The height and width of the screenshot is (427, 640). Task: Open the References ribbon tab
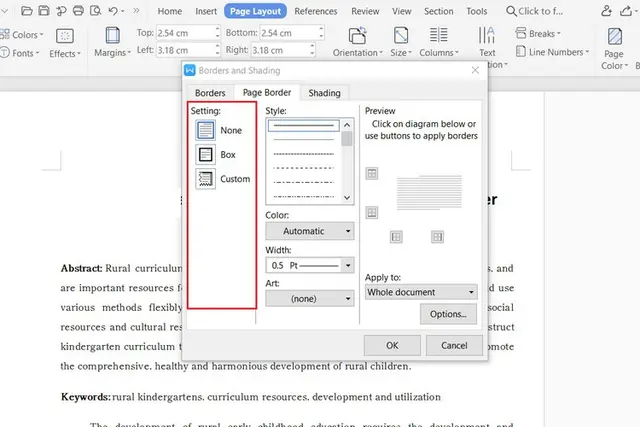pos(316,11)
